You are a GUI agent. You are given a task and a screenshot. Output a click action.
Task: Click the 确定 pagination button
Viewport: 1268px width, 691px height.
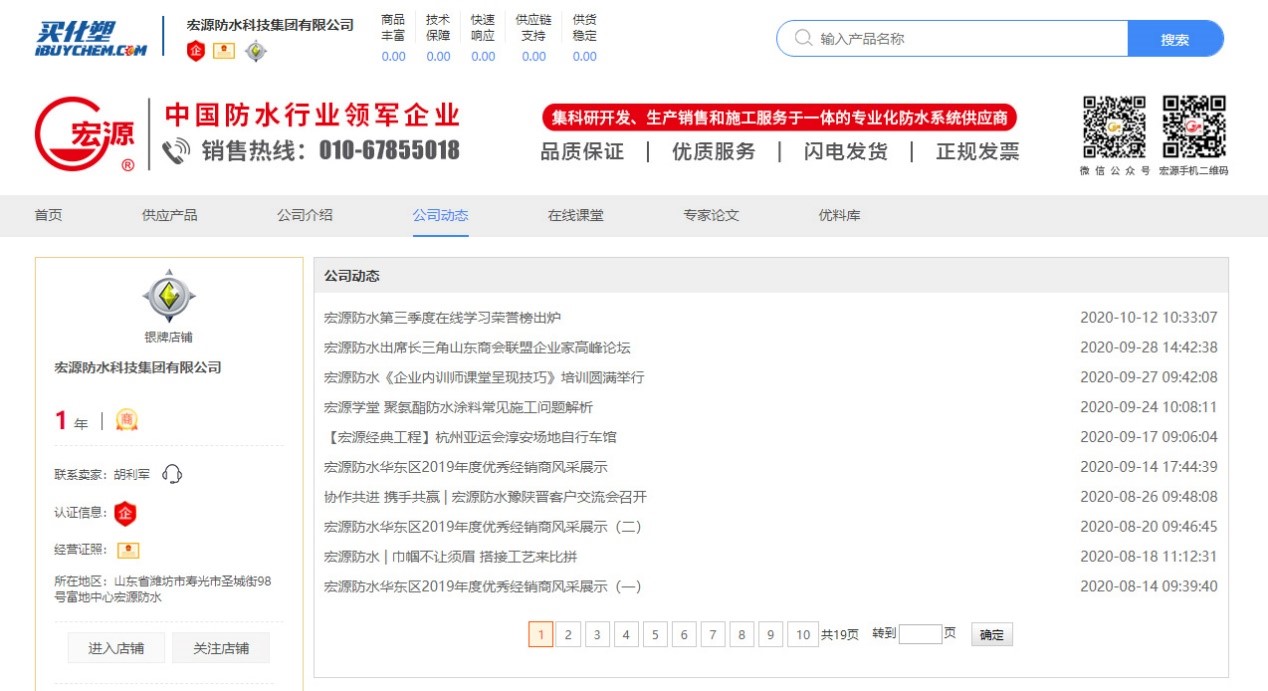tap(991, 634)
